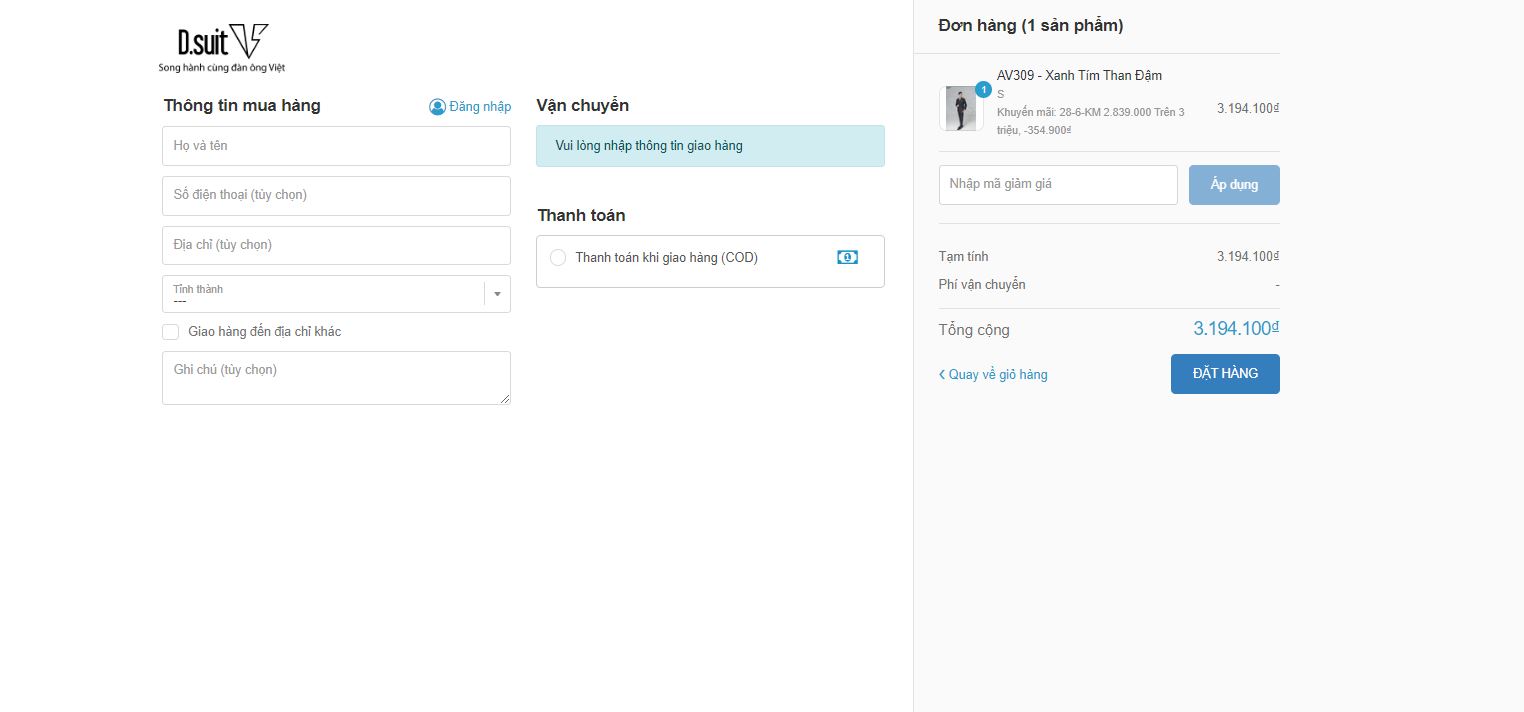Select Thanh toán khi giao hàng (COD) radio
This screenshot has width=1524, height=712.
coord(558,258)
